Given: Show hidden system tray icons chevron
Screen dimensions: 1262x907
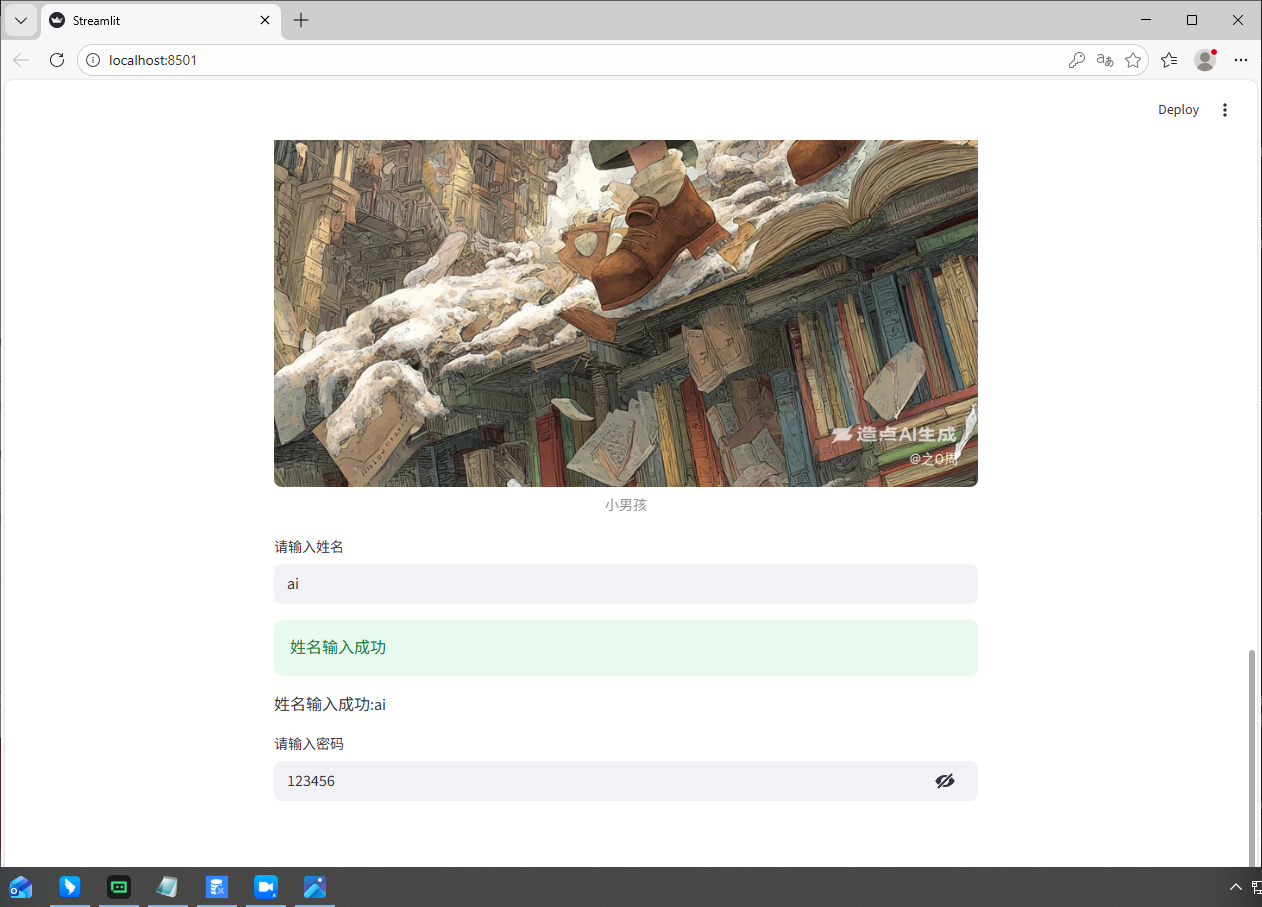Looking at the screenshot, I should point(1236,887).
